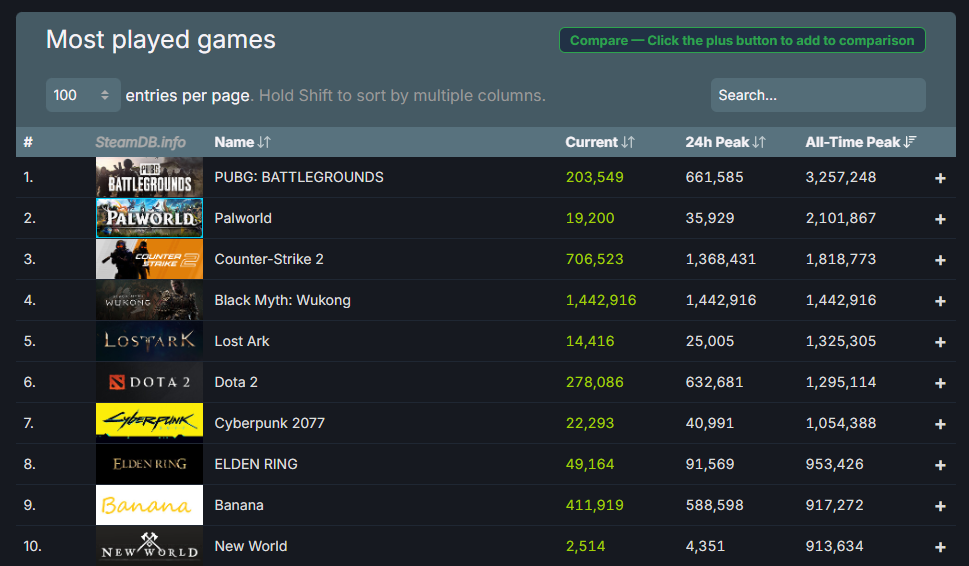Image resolution: width=969 pixels, height=566 pixels.
Task: Click the Palworld game thumbnail
Action: (149, 218)
